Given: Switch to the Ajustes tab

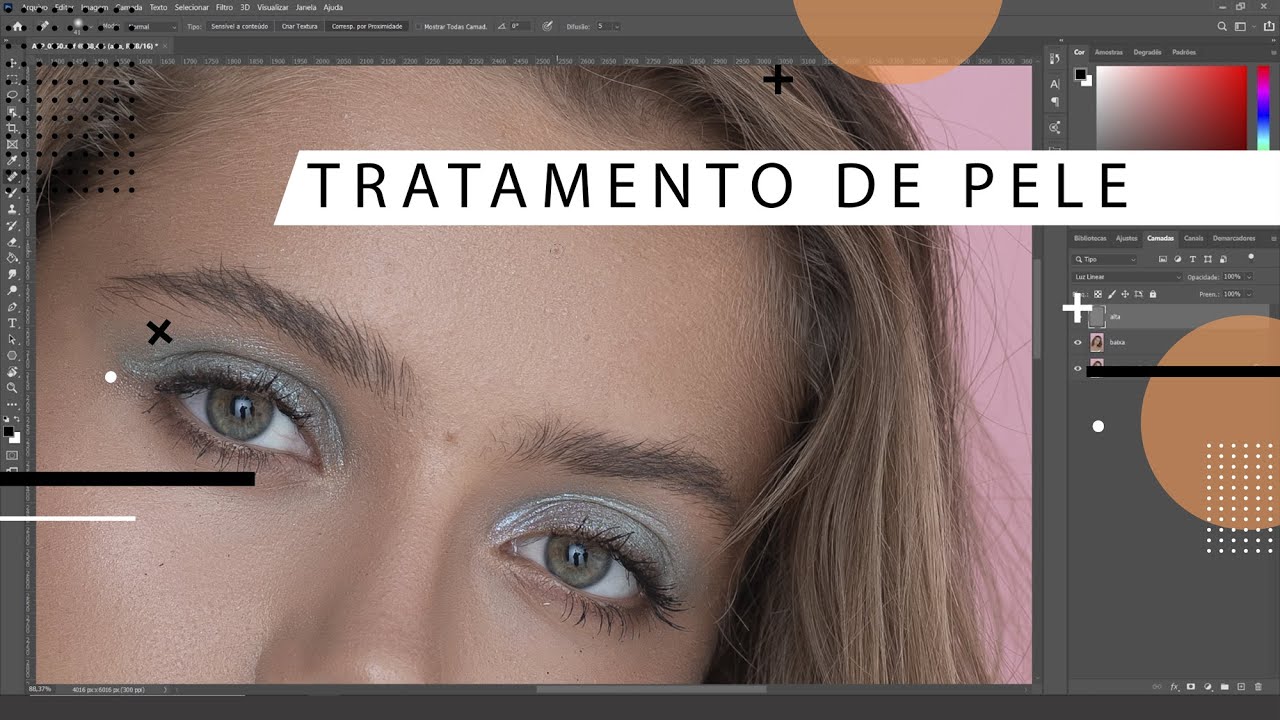Looking at the screenshot, I should point(1127,238).
